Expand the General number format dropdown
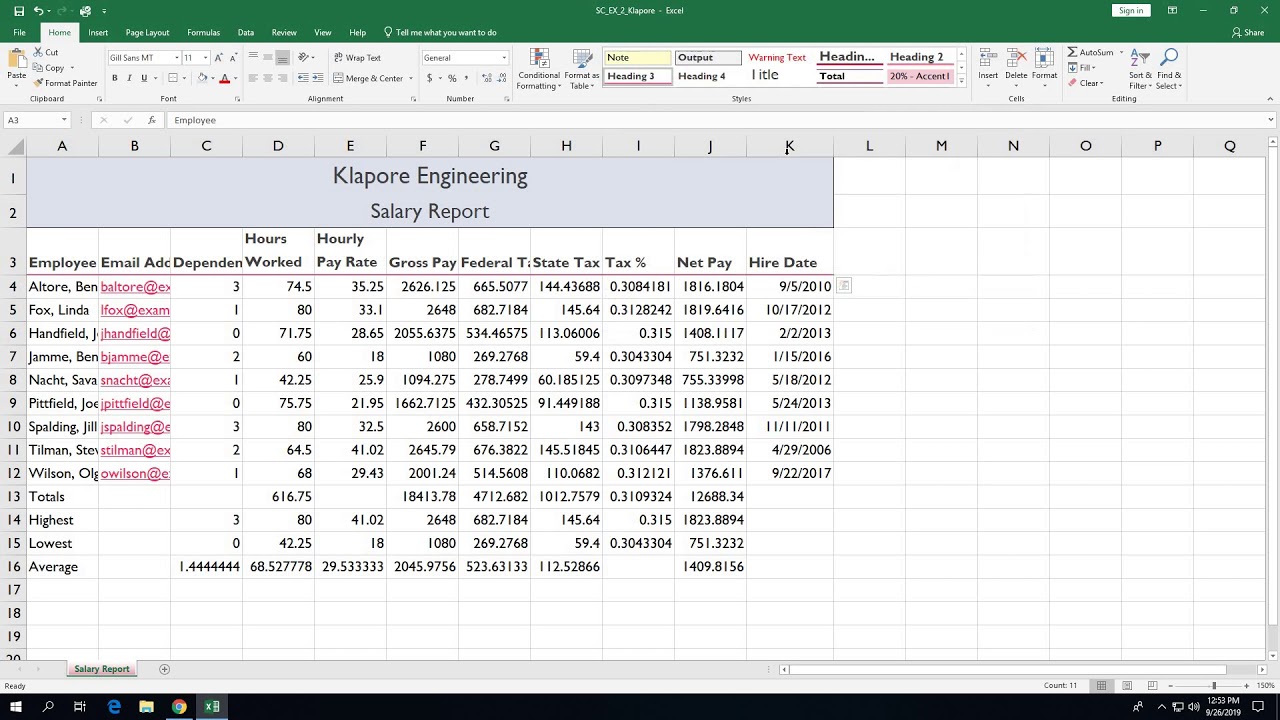 504,58
